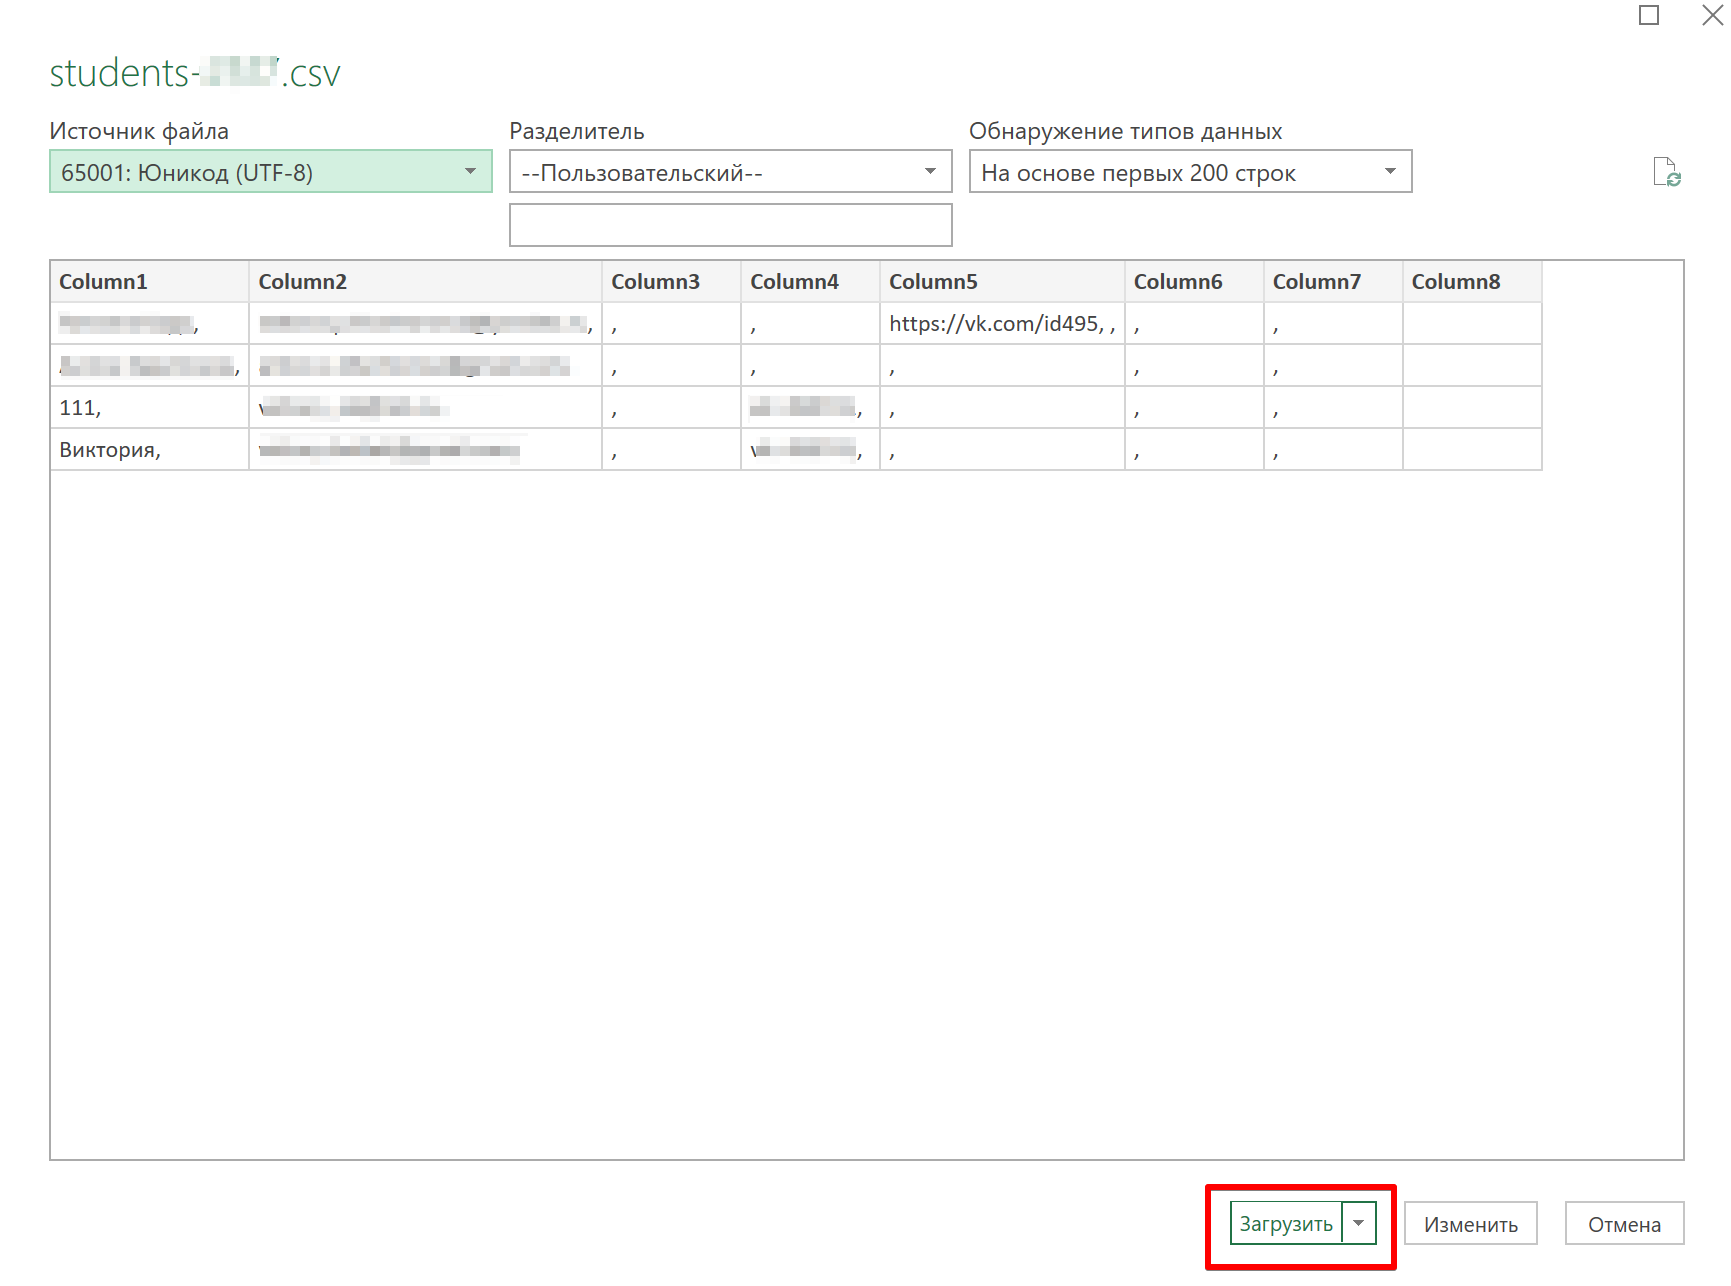
Task: Open the file origin encoding dropdown
Action: (x=270, y=172)
